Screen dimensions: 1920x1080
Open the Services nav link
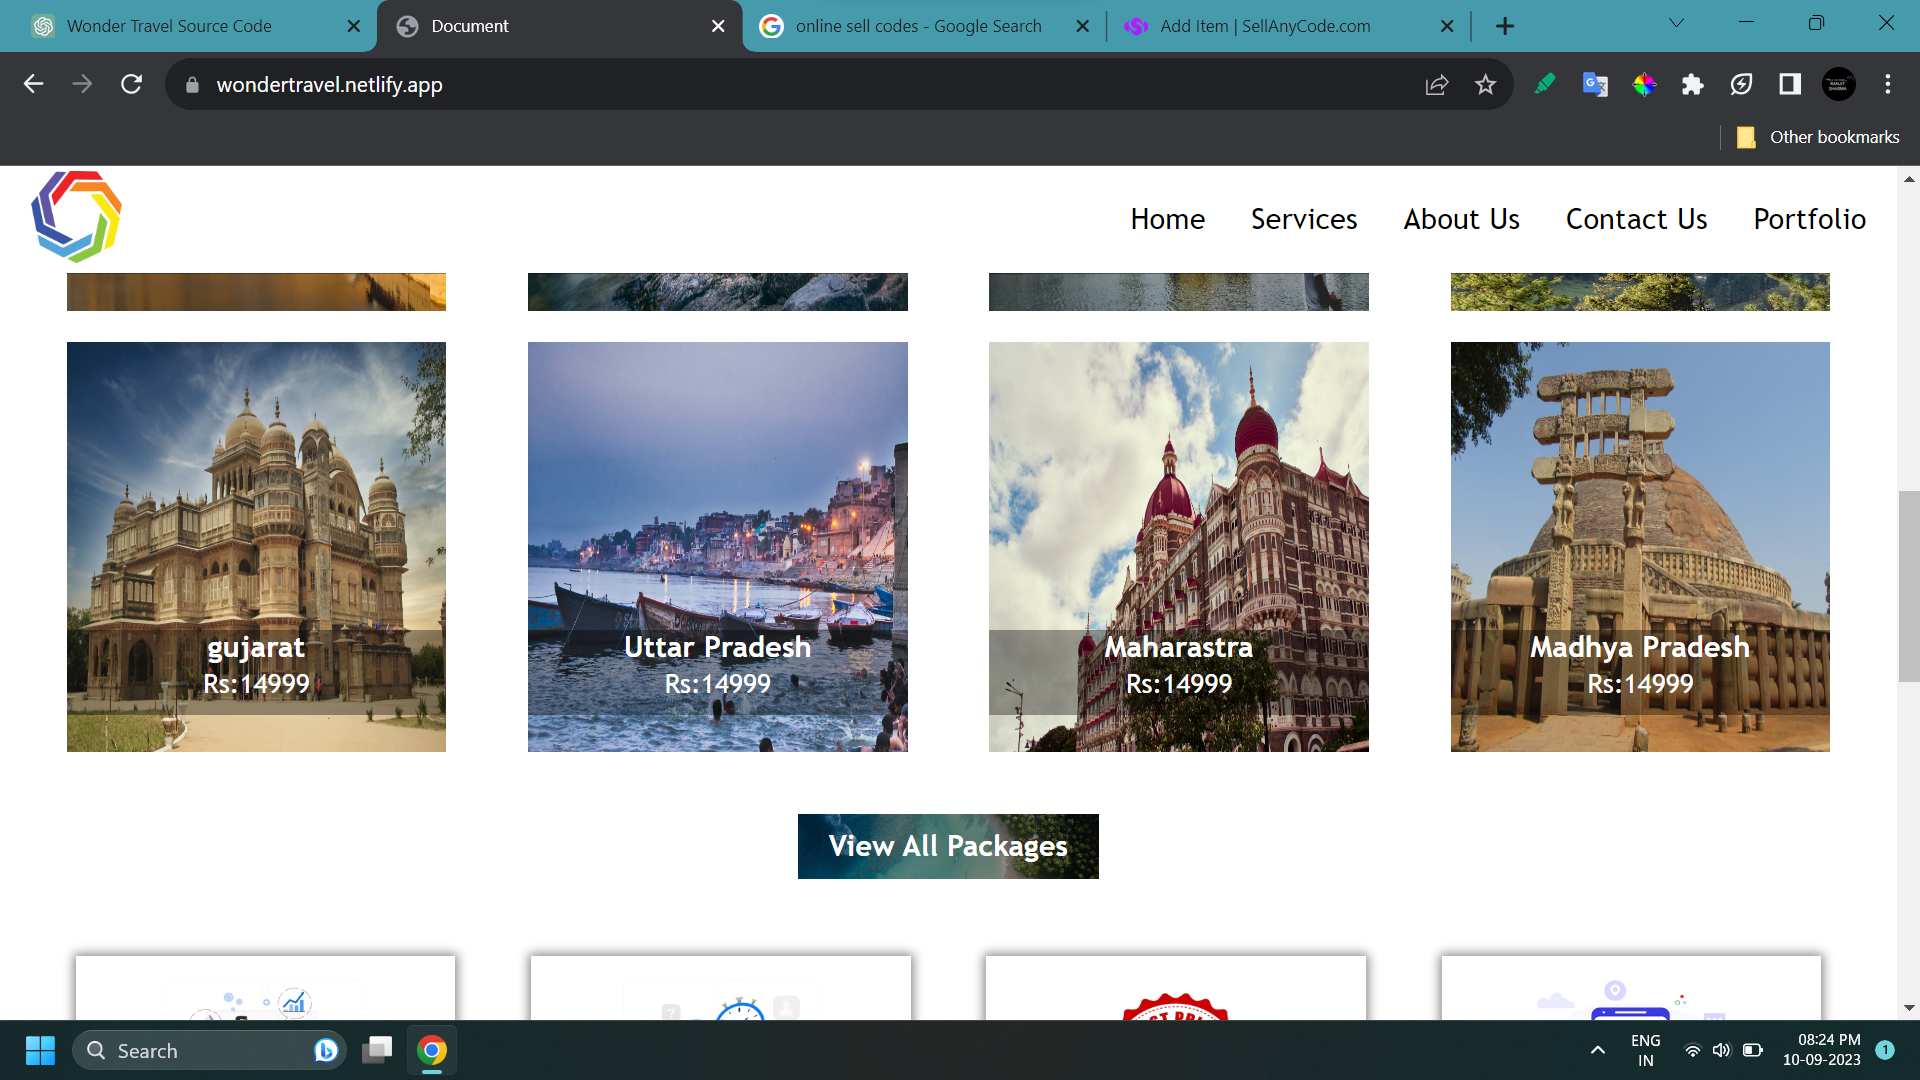1303,219
